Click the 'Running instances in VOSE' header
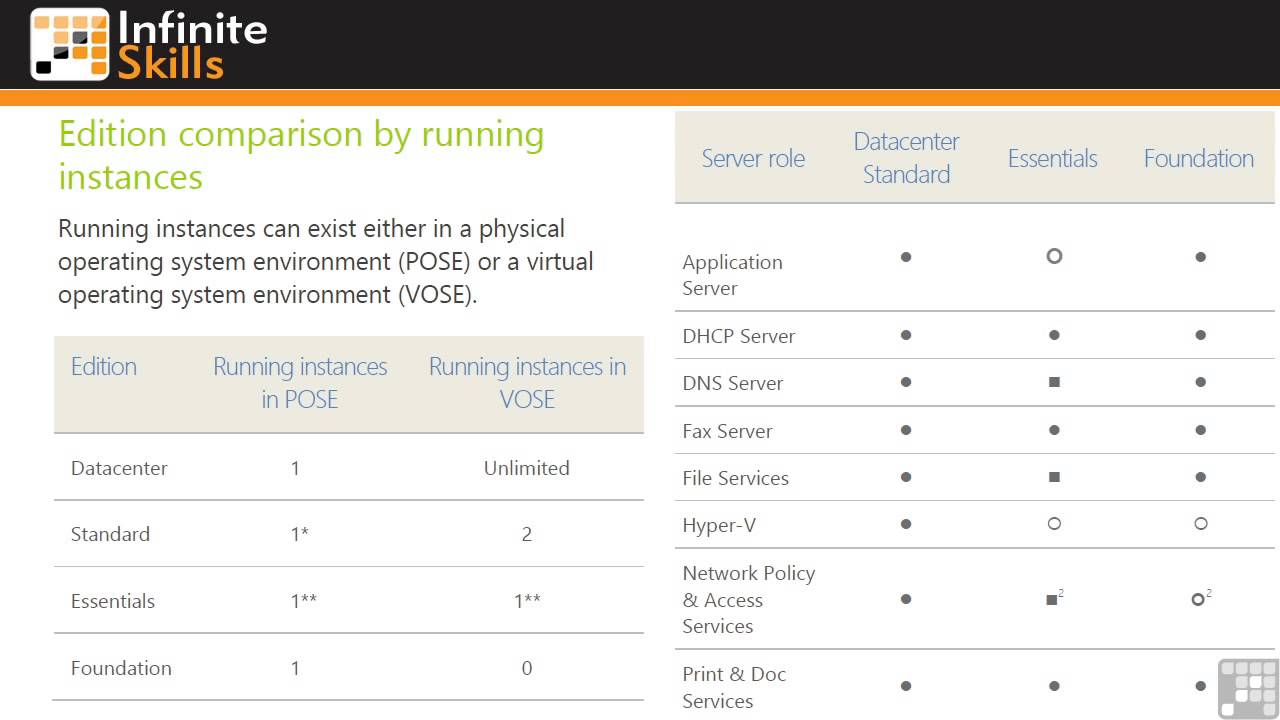This screenshot has width=1280, height=720. click(527, 383)
